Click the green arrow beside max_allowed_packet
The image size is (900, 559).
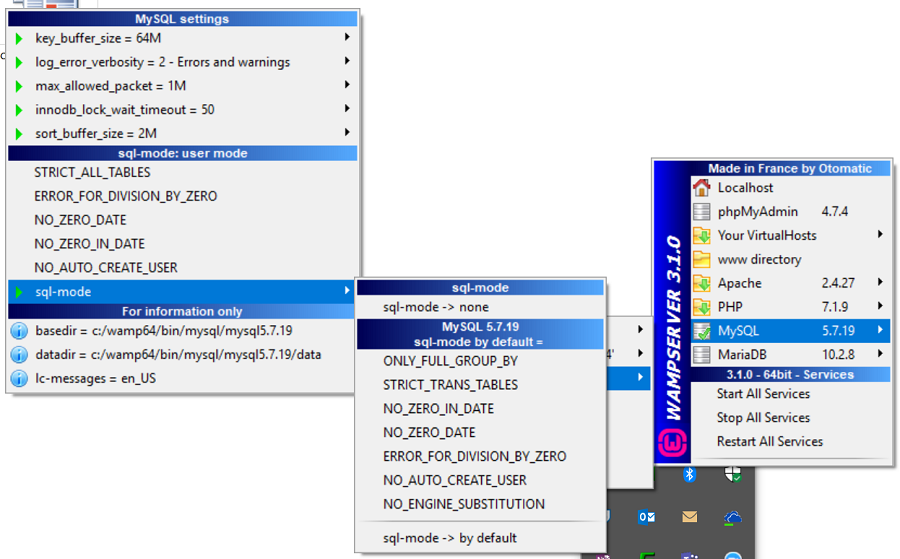(x=19, y=86)
